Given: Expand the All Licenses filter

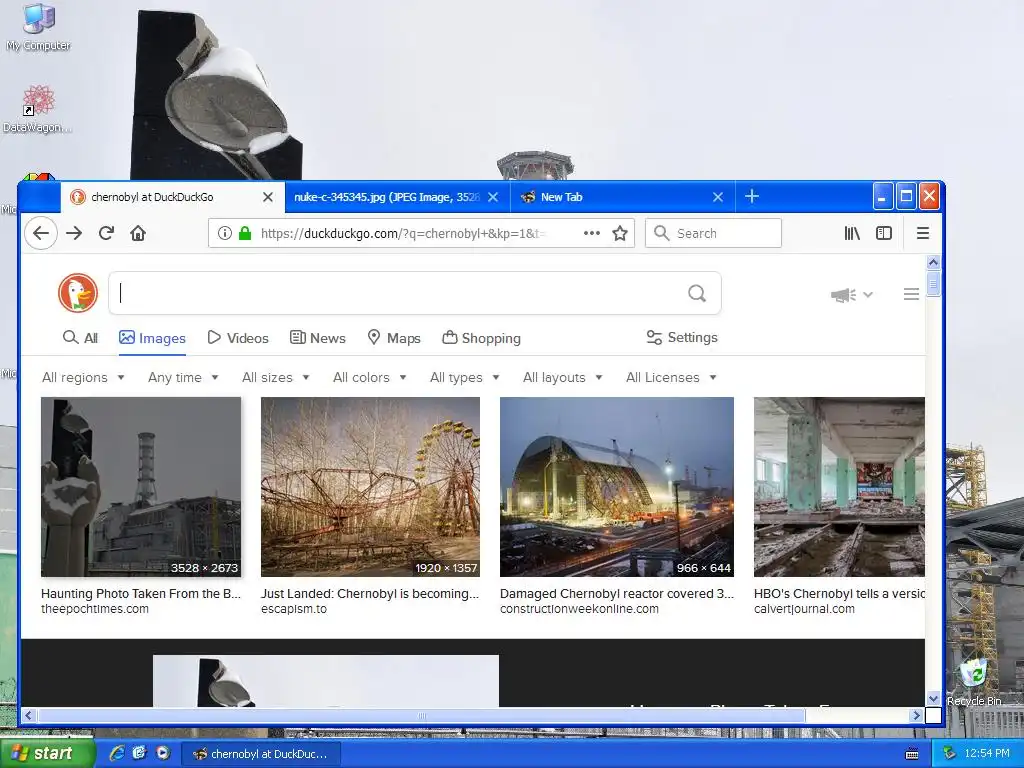Looking at the screenshot, I should pyautogui.click(x=671, y=377).
